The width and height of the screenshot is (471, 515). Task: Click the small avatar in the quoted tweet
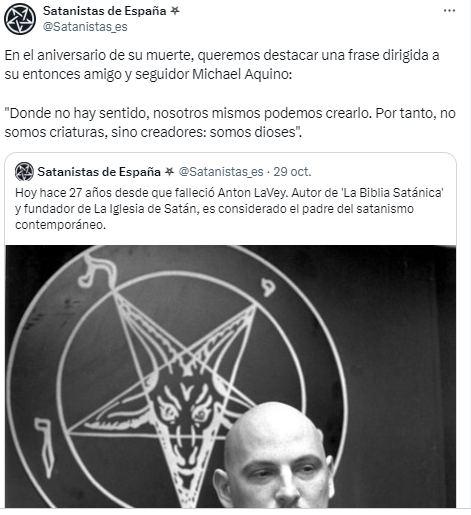pyautogui.click(x=24, y=171)
